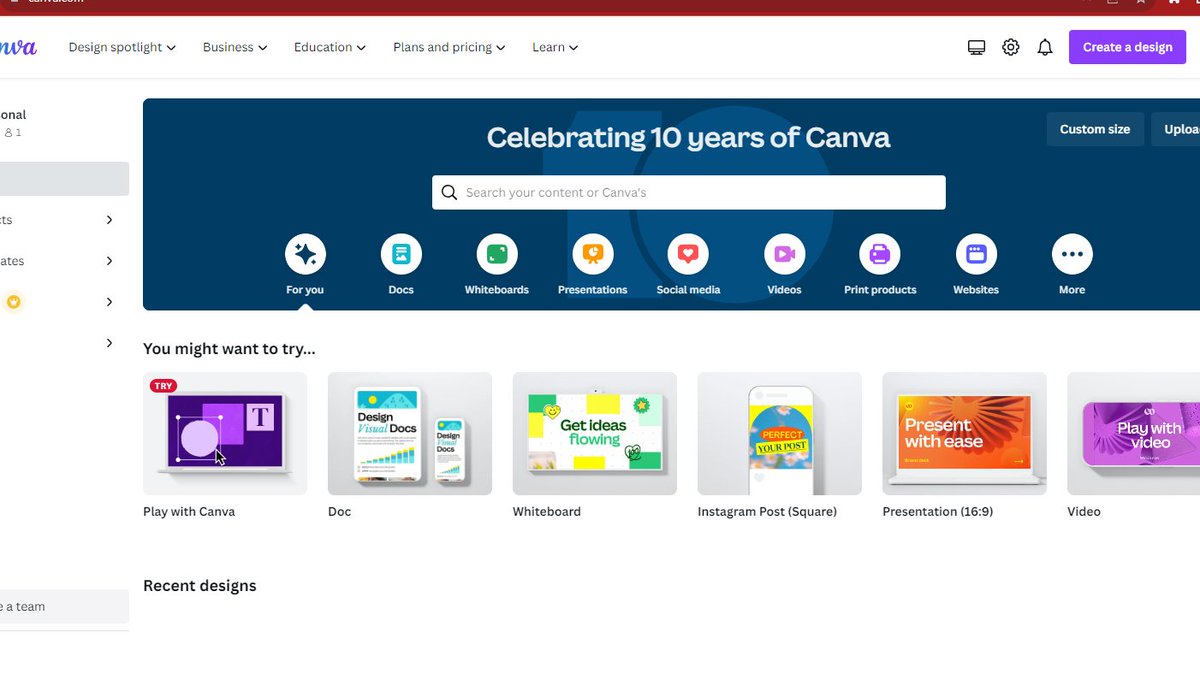Click the More categories icon
1200x674 pixels.
pos(1072,254)
